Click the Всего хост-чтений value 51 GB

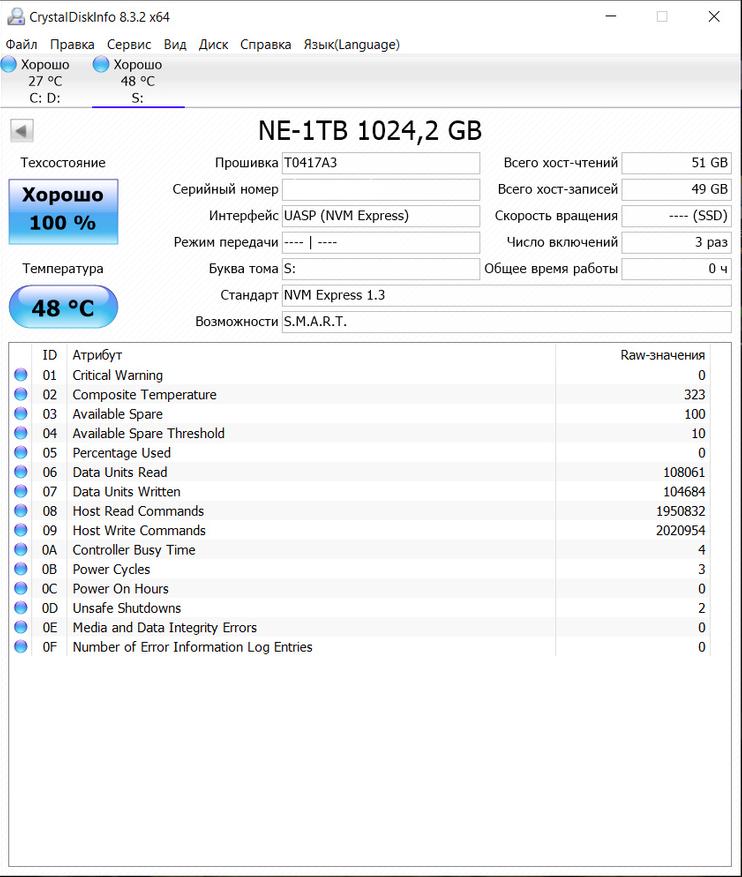tap(677, 163)
